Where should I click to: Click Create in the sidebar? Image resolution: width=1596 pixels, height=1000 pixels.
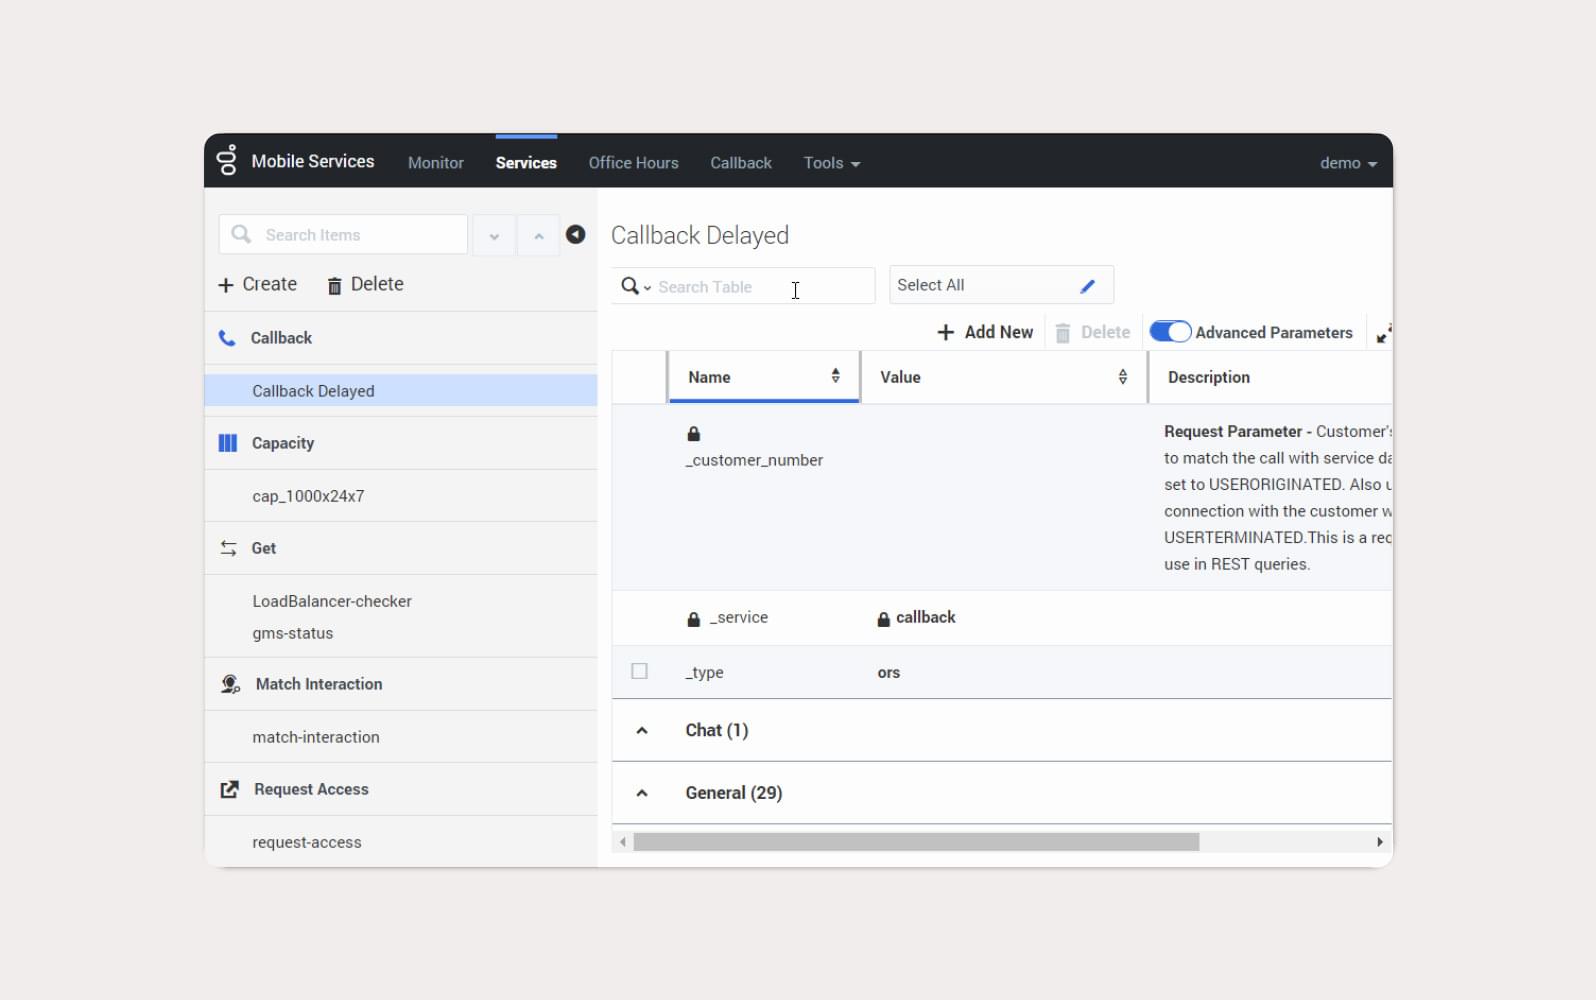[x=258, y=284]
